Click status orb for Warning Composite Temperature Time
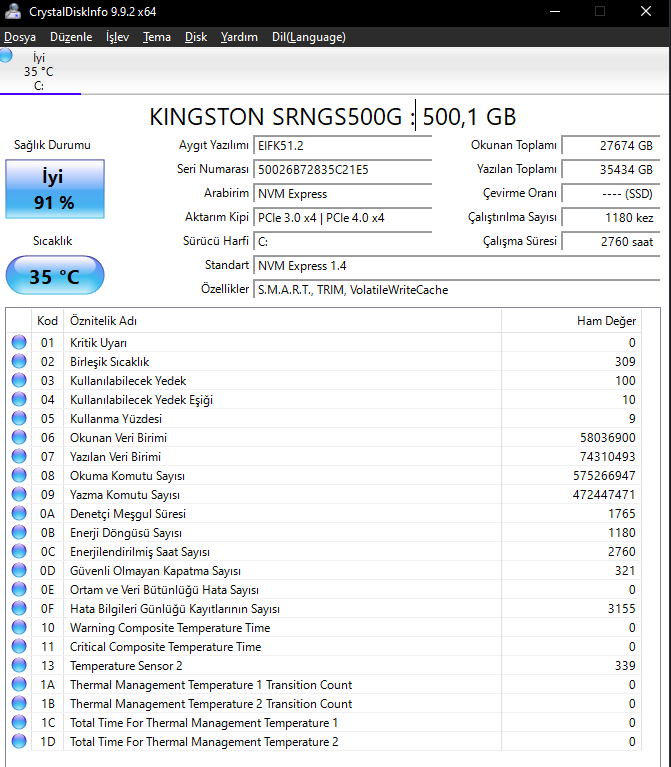Viewport: 671px width, 767px height. (x=19, y=628)
